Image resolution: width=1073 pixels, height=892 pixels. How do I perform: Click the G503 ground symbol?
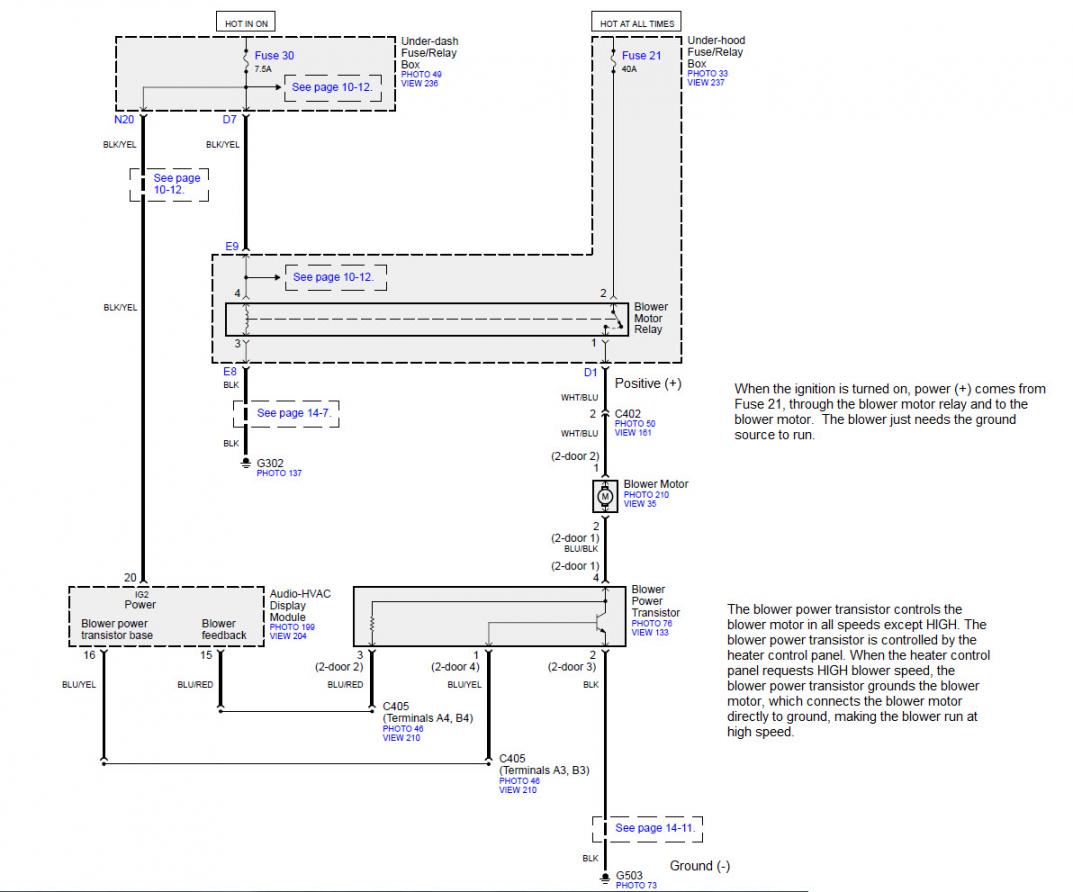[604, 878]
